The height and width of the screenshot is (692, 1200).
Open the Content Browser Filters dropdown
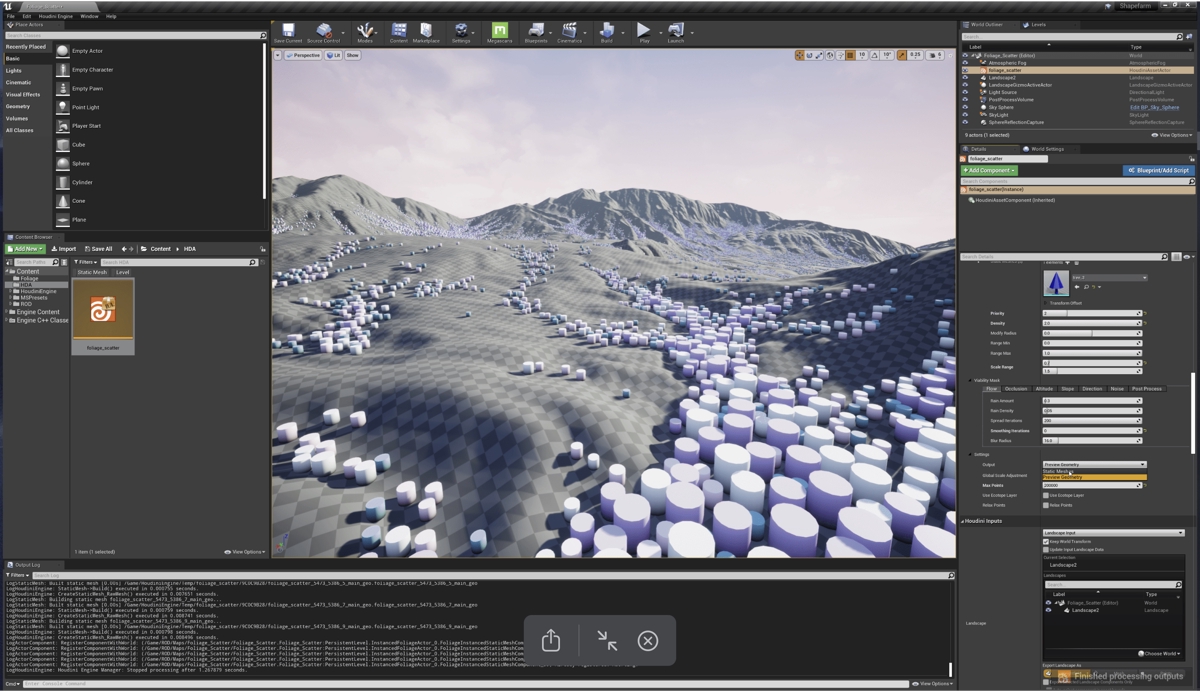[x=85, y=262]
